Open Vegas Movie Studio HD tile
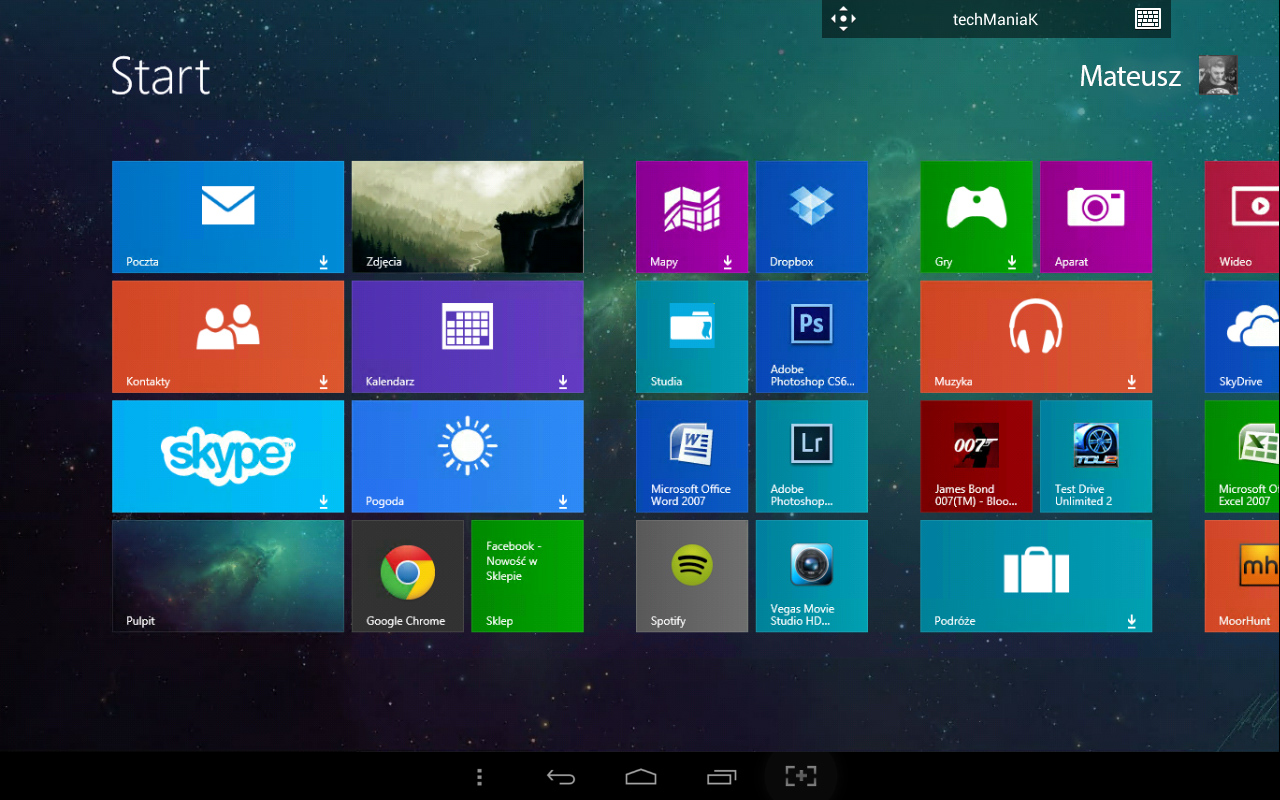The image size is (1280, 800). click(811, 576)
